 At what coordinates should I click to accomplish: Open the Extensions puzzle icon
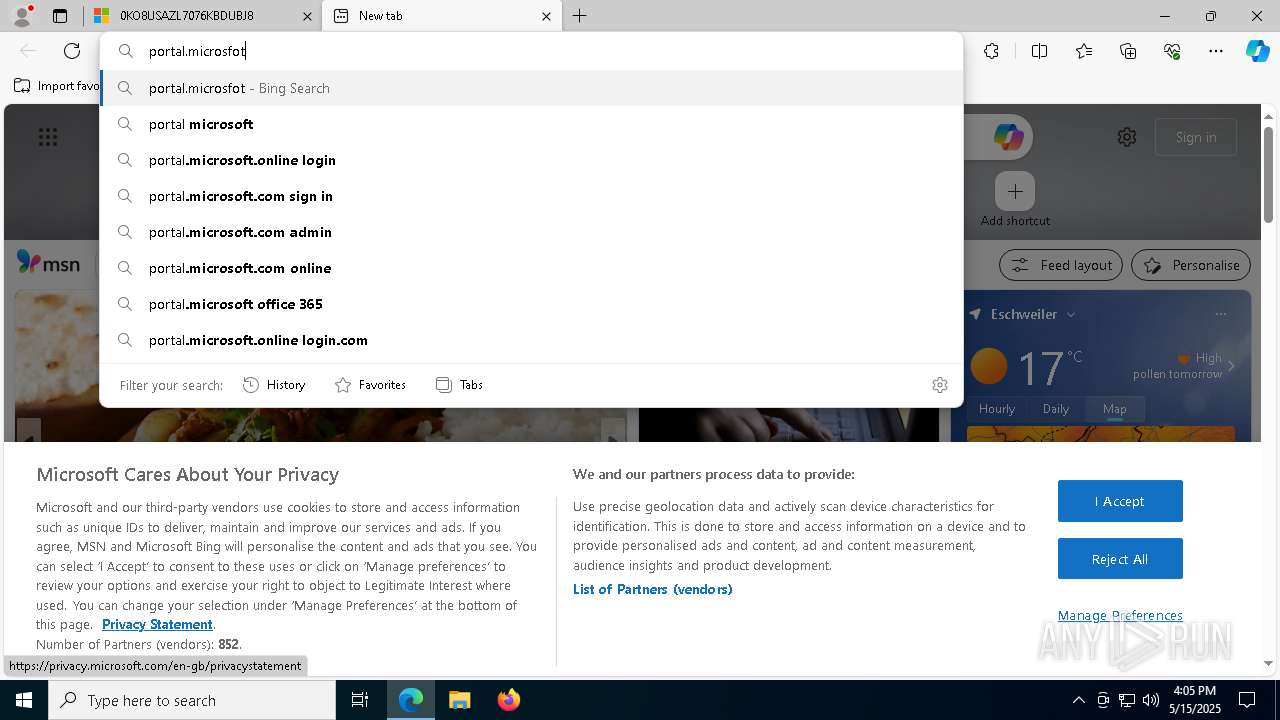(x=991, y=51)
